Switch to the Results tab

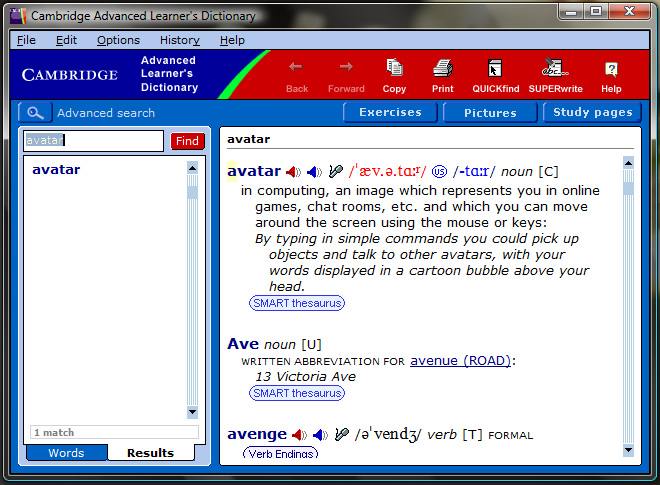pos(151,453)
